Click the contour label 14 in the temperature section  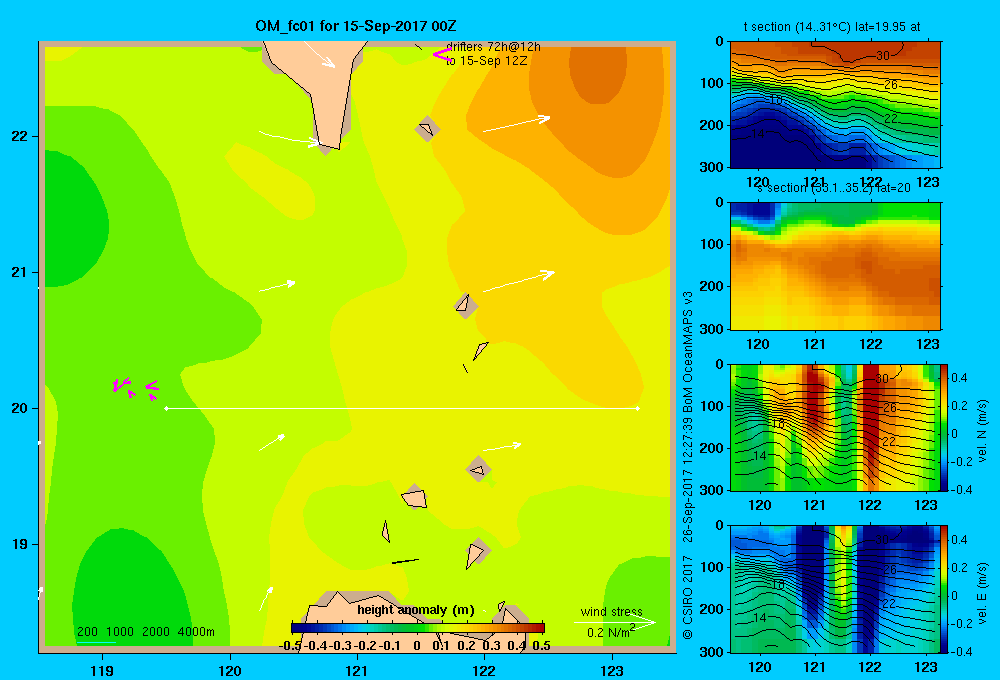[758, 134]
